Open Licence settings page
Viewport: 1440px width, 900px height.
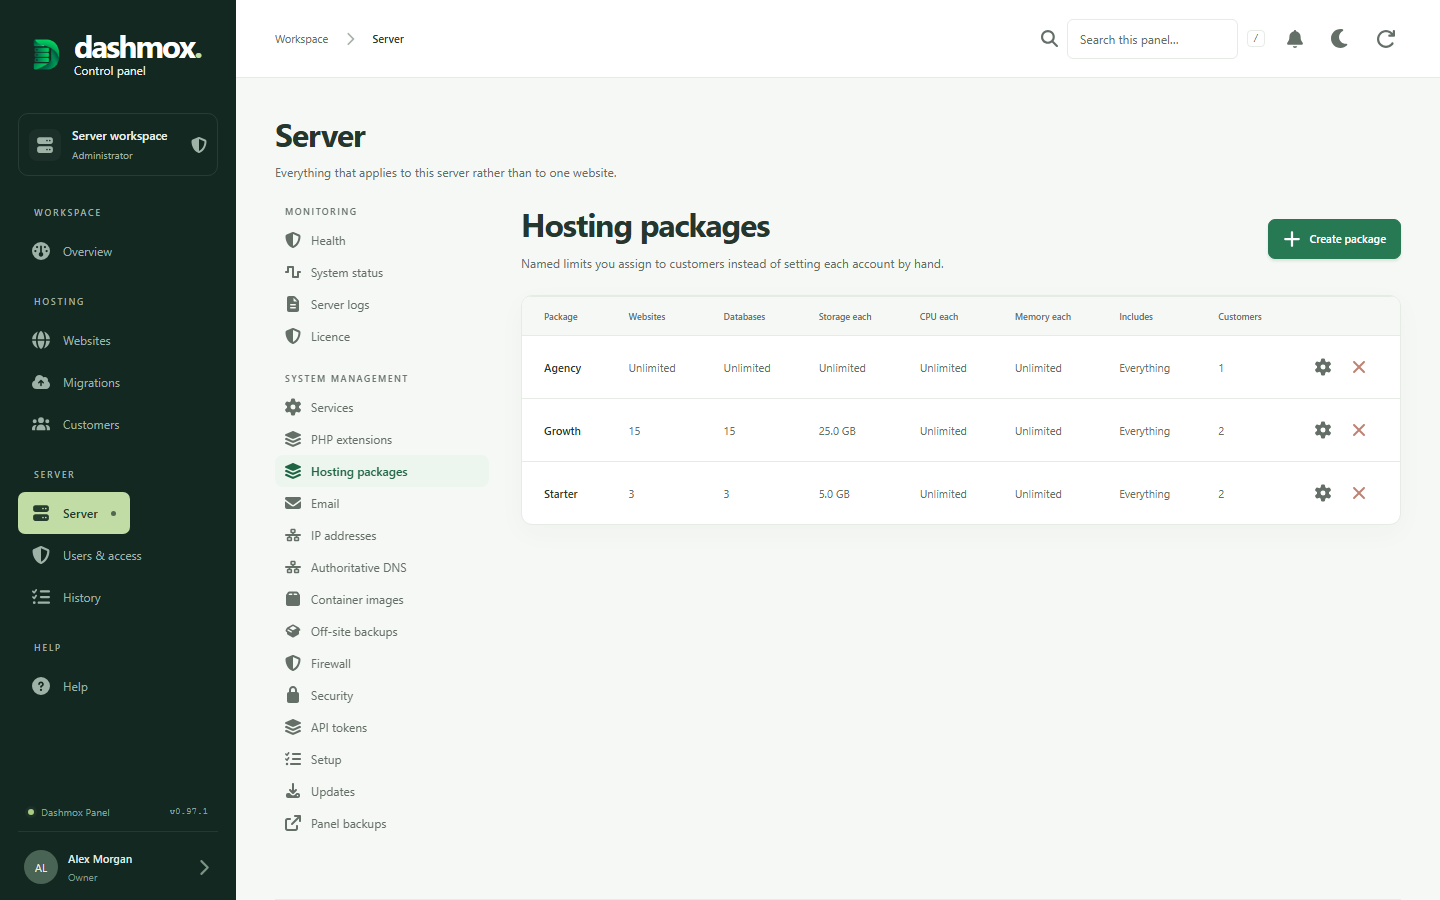tap(382, 336)
